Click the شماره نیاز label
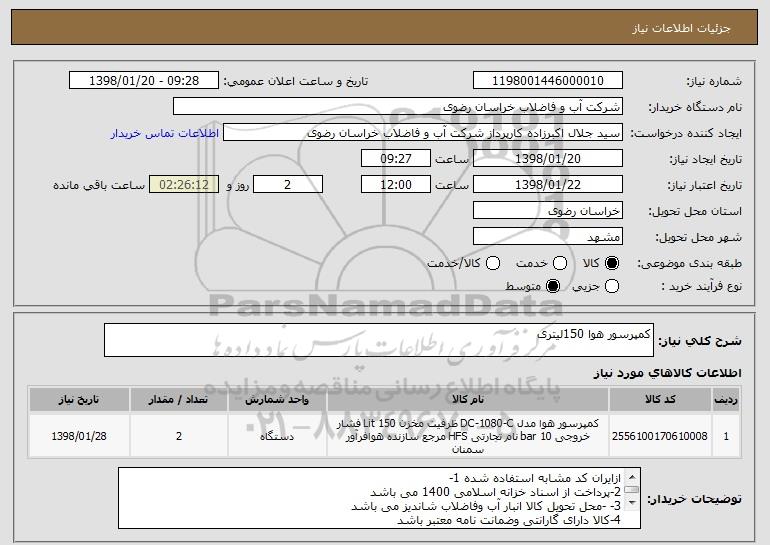Viewport: 770px width, 545px height. pyautogui.click(x=714, y=81)
